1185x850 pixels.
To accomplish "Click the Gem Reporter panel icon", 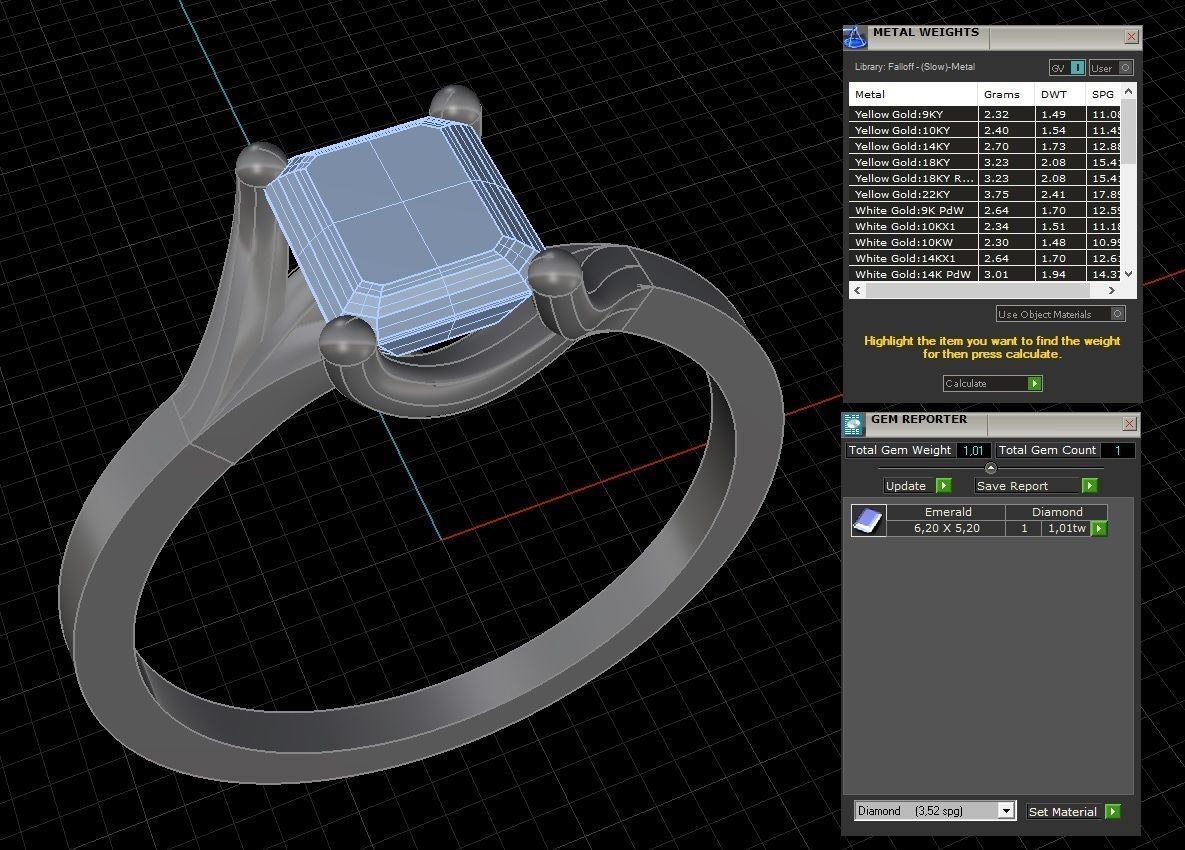I will (853, 425).
